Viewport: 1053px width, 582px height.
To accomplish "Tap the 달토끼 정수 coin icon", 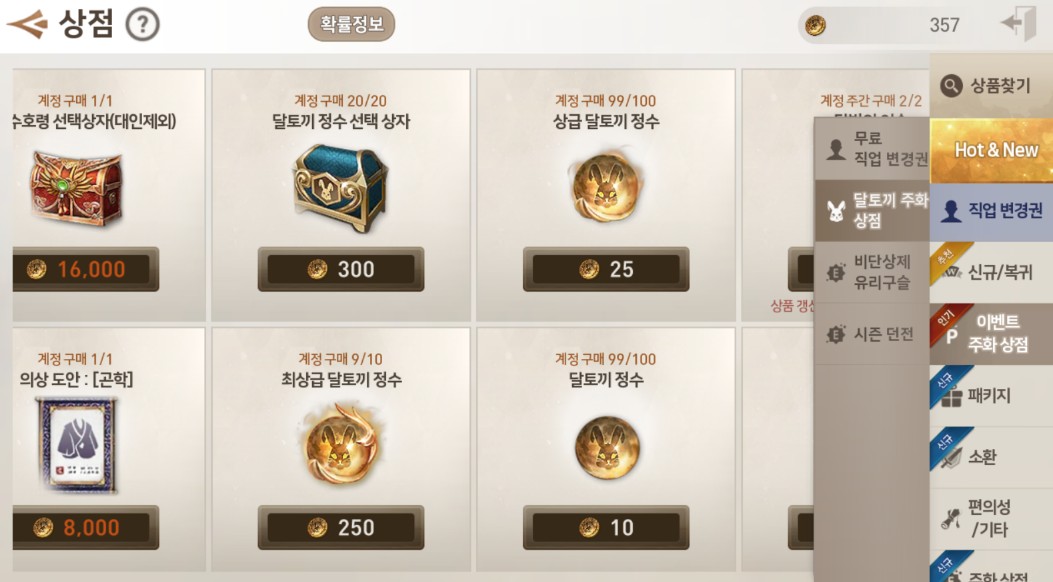I will coord(606,446).
